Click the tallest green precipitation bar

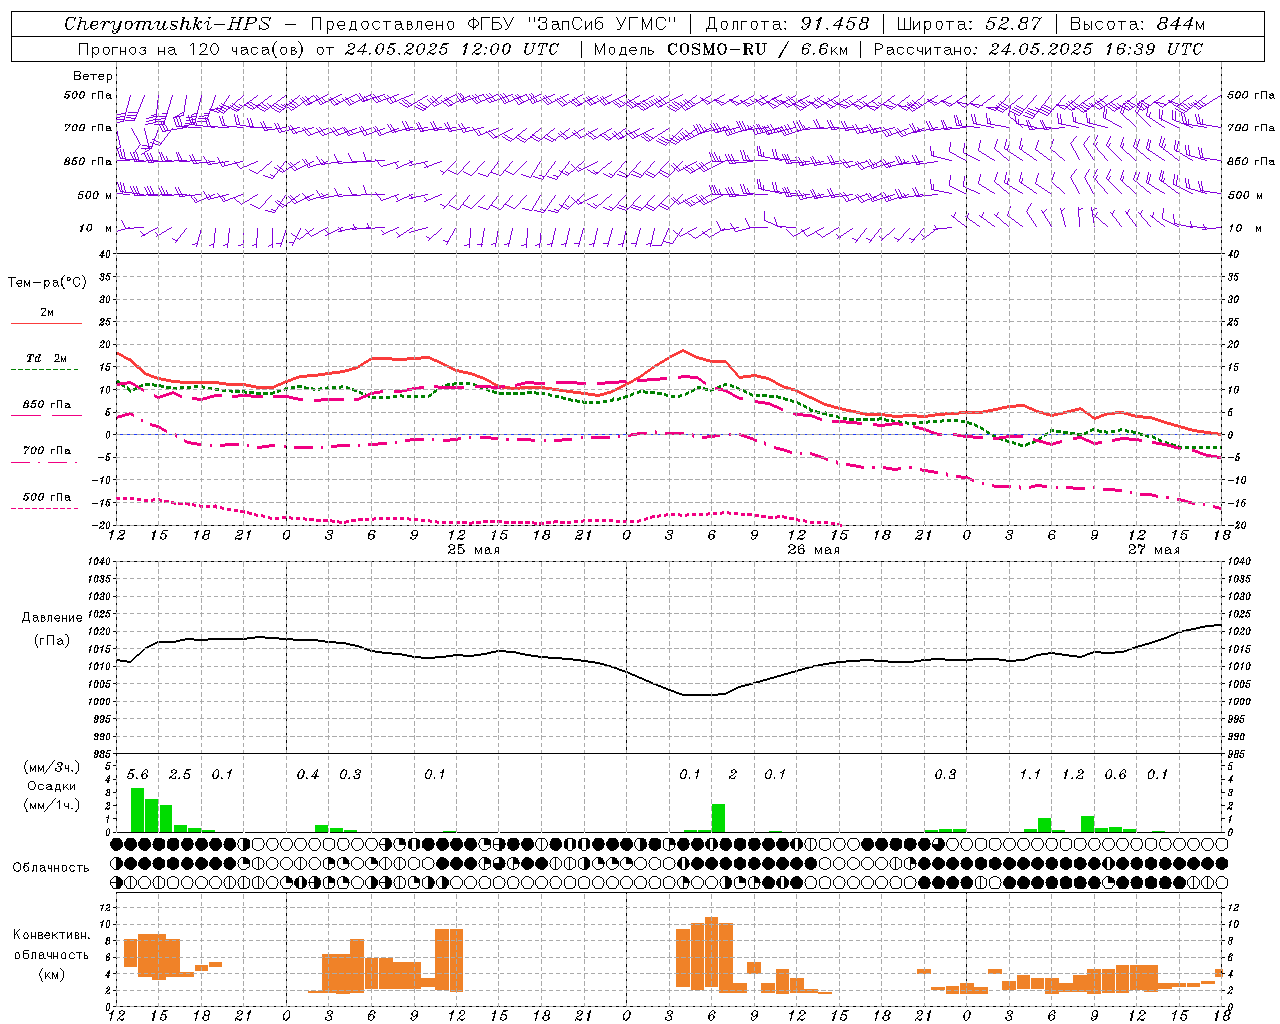pyautogui.click(x=138, y=810)
